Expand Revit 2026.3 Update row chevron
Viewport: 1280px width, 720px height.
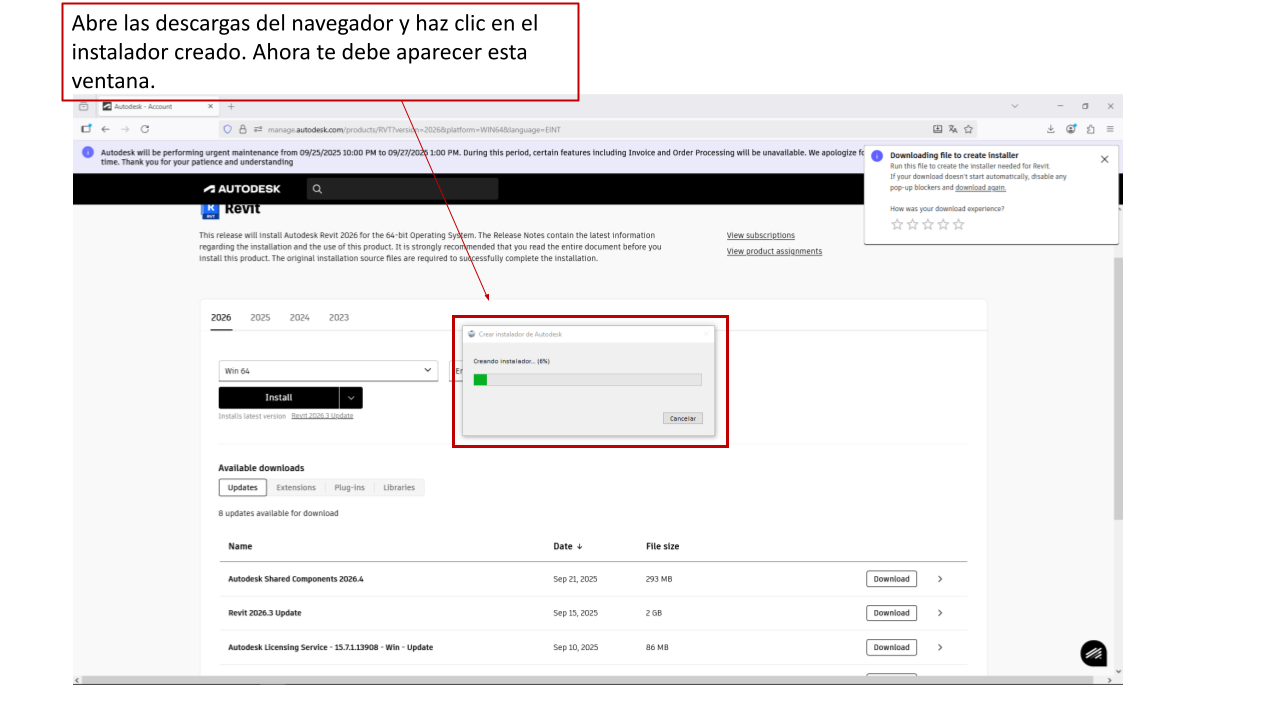click(x=940, y=613)
